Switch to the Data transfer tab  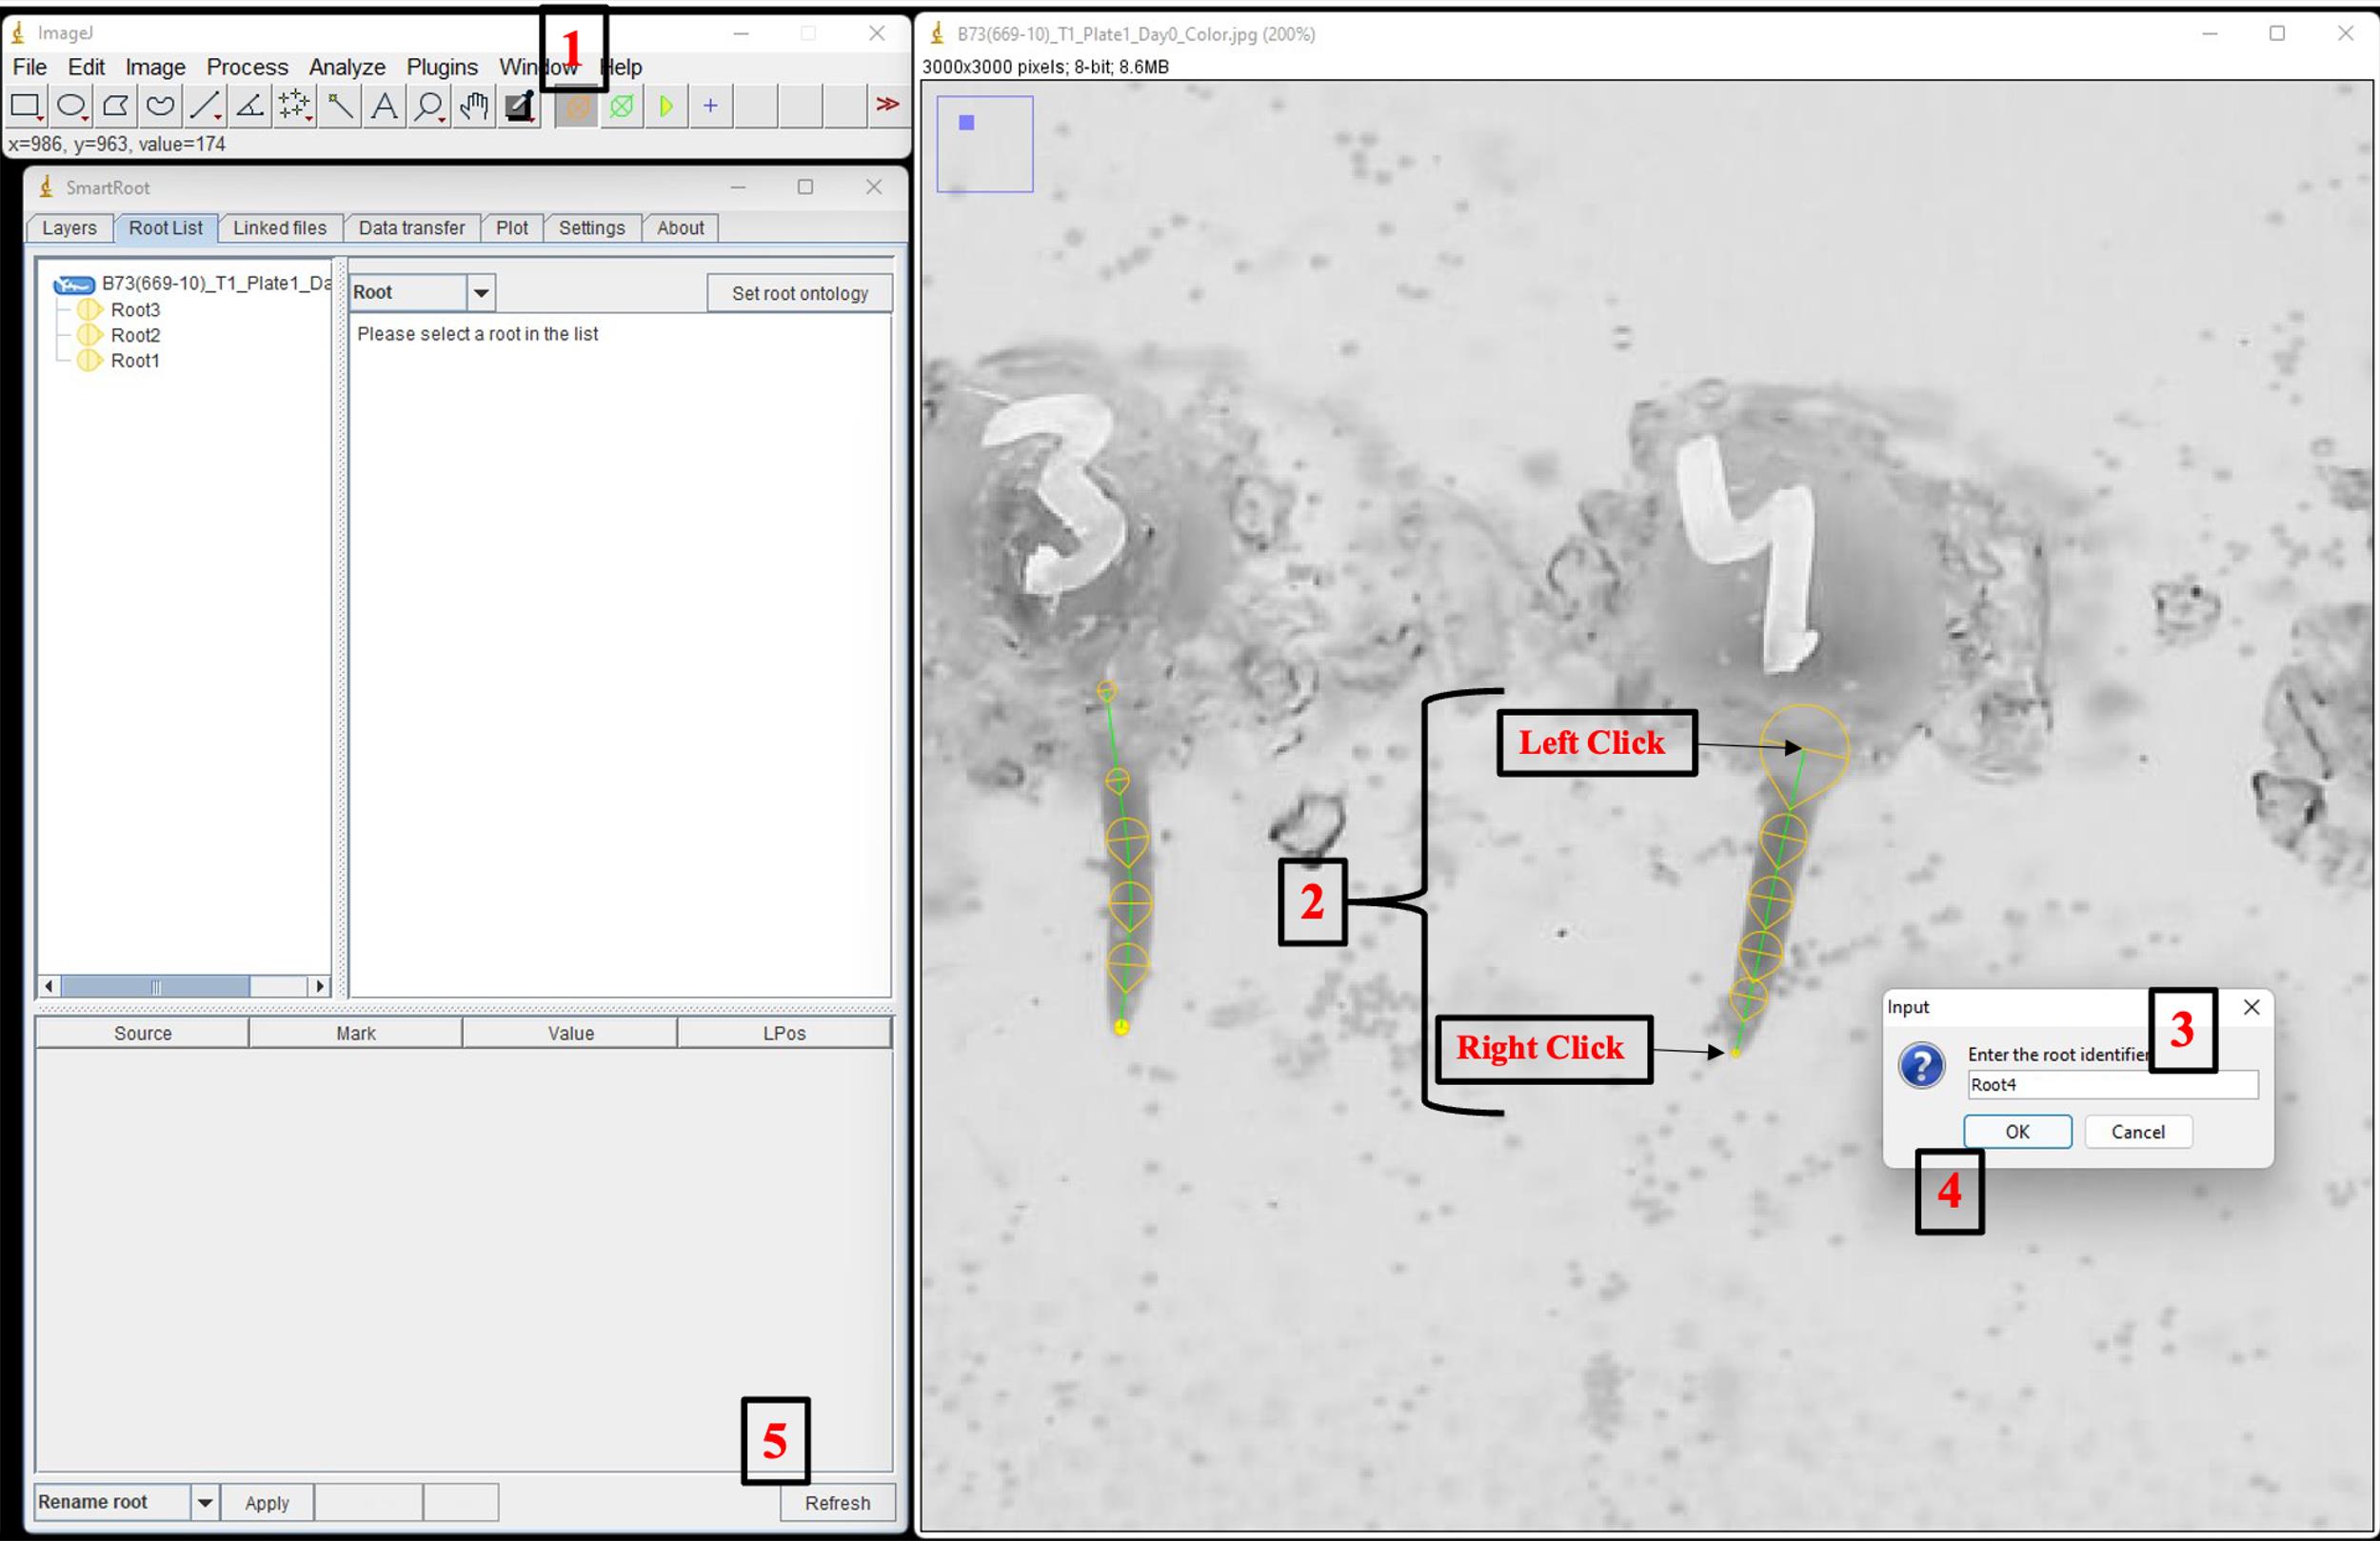coord(411,228)
